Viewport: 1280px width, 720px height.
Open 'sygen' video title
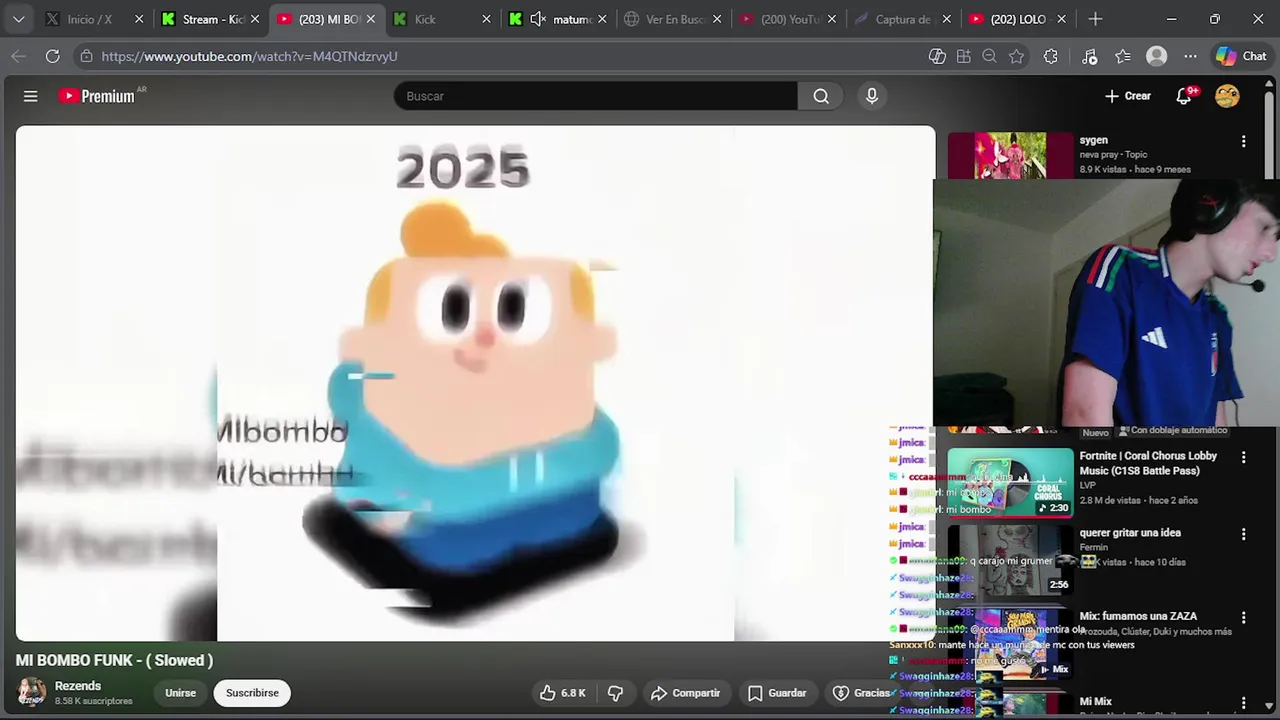point(1093,140)
